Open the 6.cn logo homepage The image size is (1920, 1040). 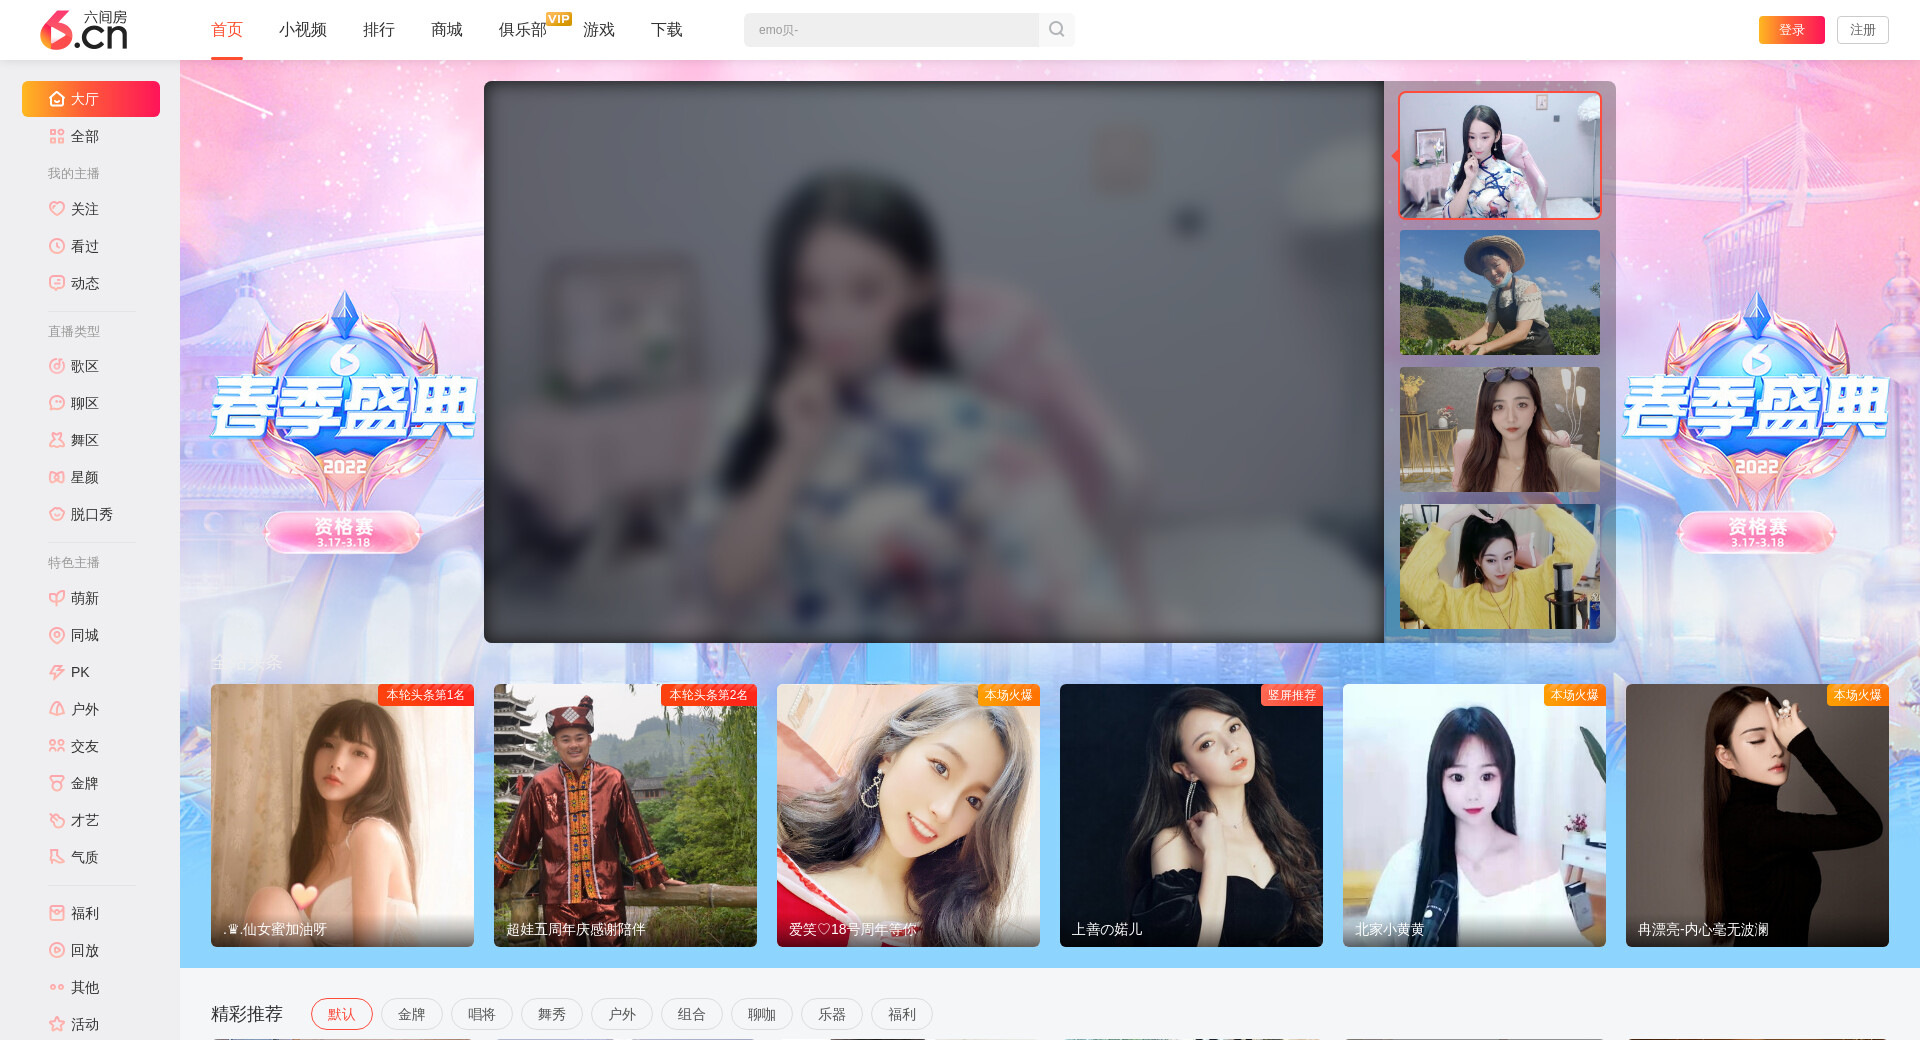[84, 30]
